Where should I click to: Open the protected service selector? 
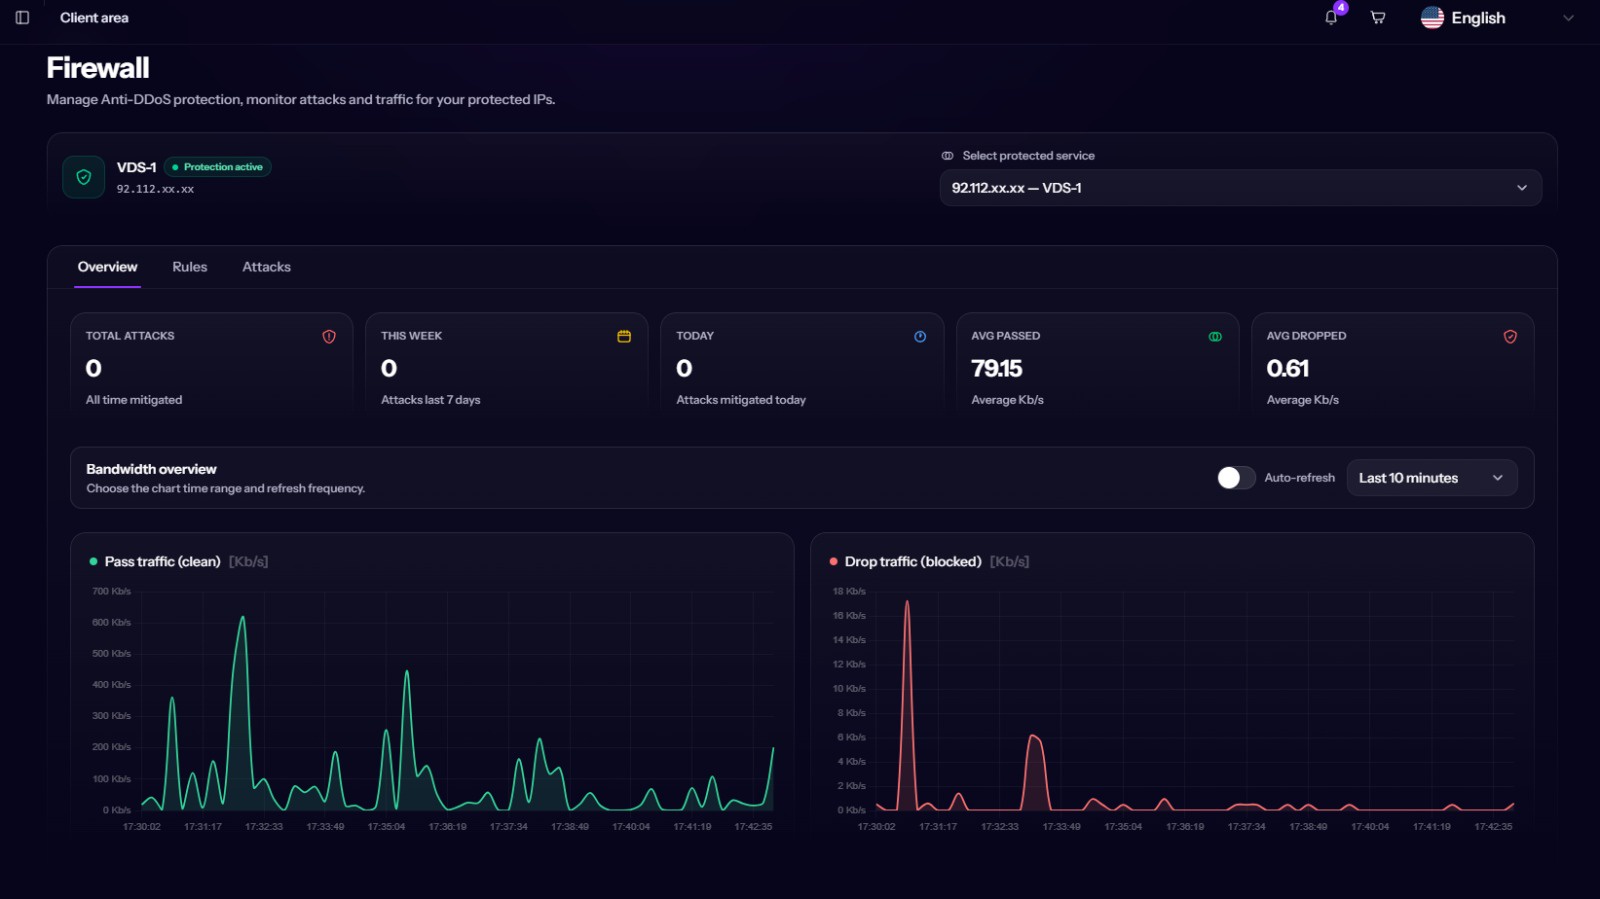1240,188
